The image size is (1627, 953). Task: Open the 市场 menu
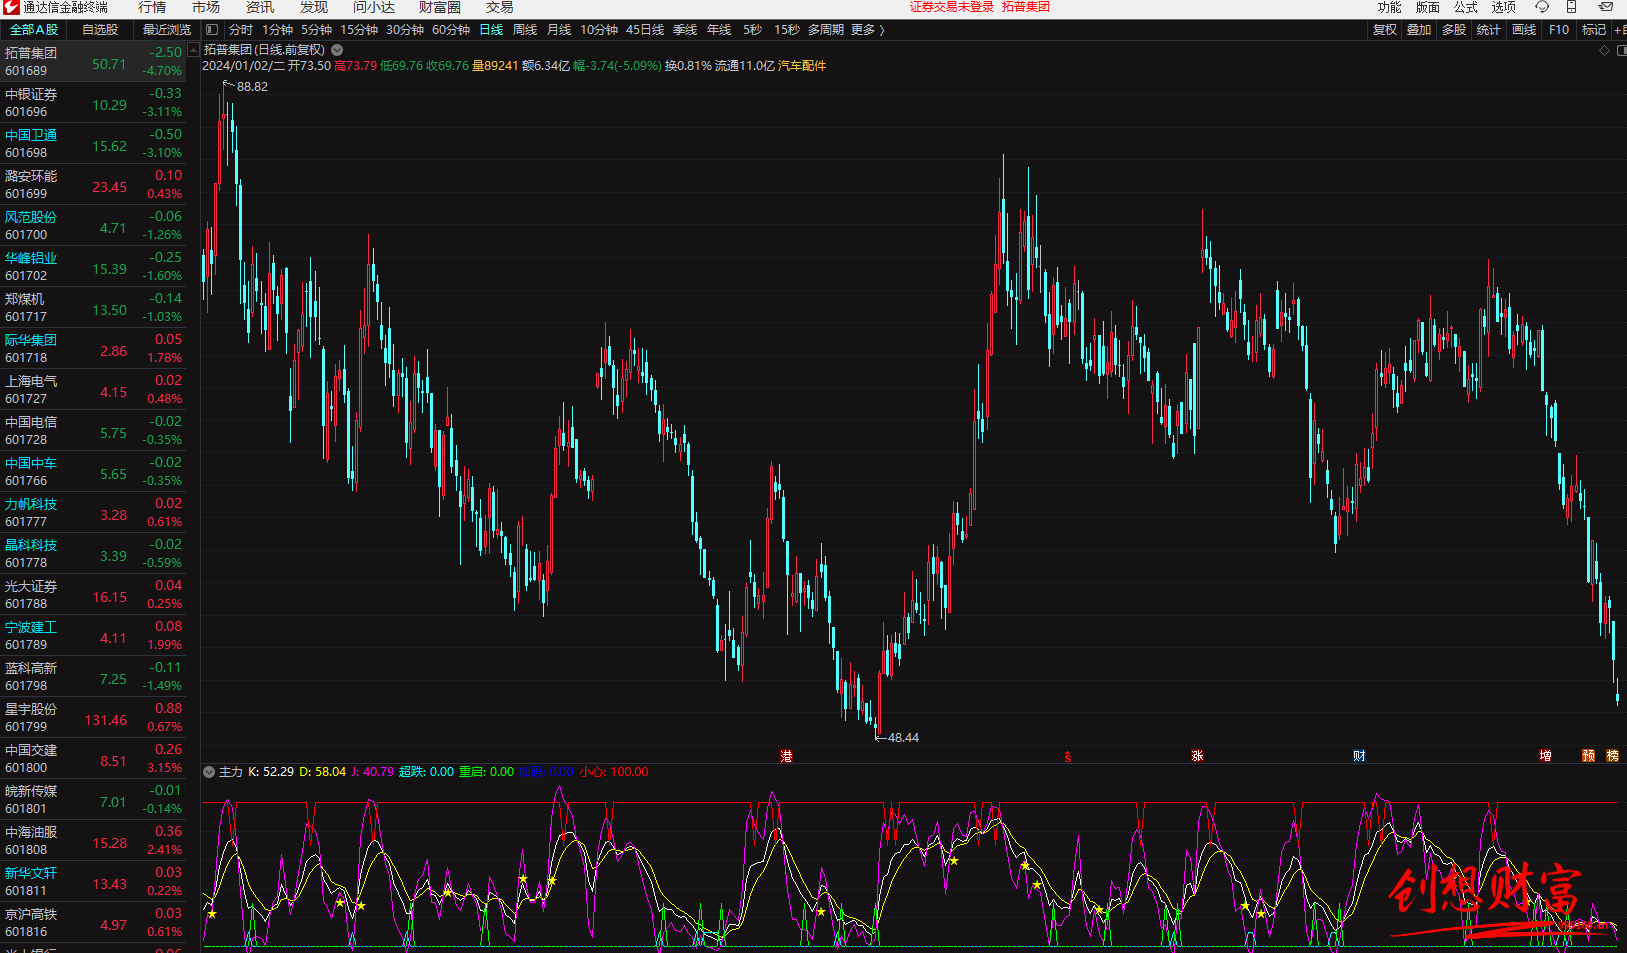coord(206,7)
